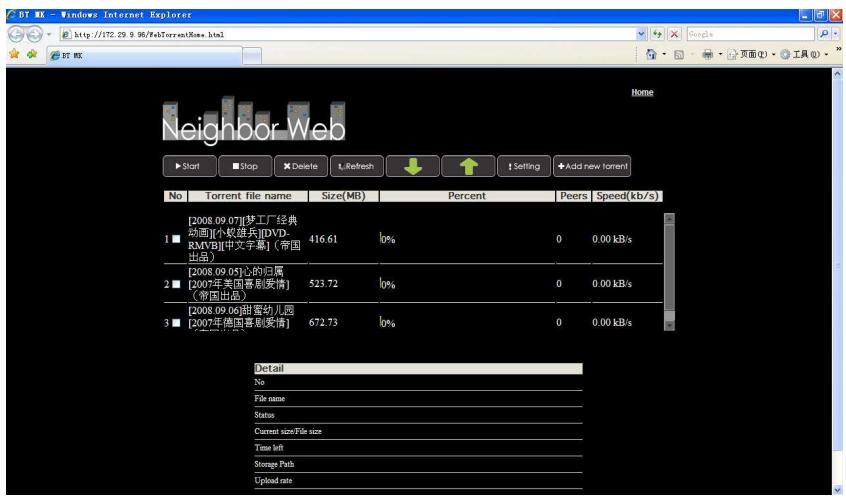
Task: Click size value 672.73
Action: coord(323,323)
